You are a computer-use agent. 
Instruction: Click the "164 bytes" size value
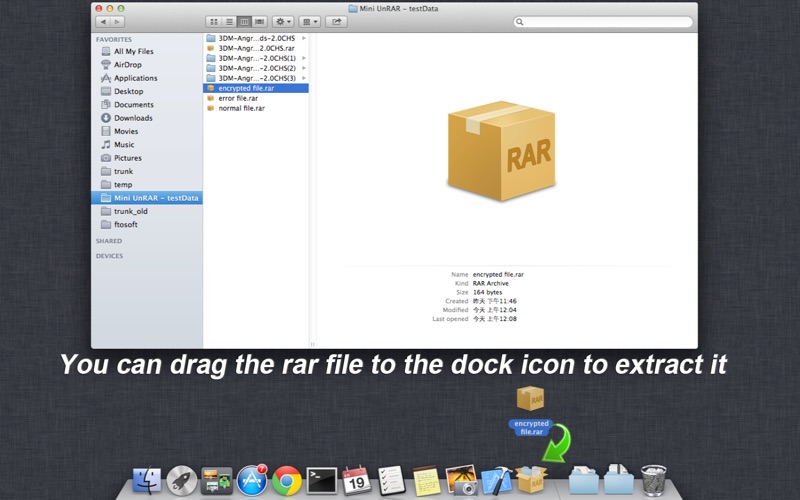(x=487, y=292)
